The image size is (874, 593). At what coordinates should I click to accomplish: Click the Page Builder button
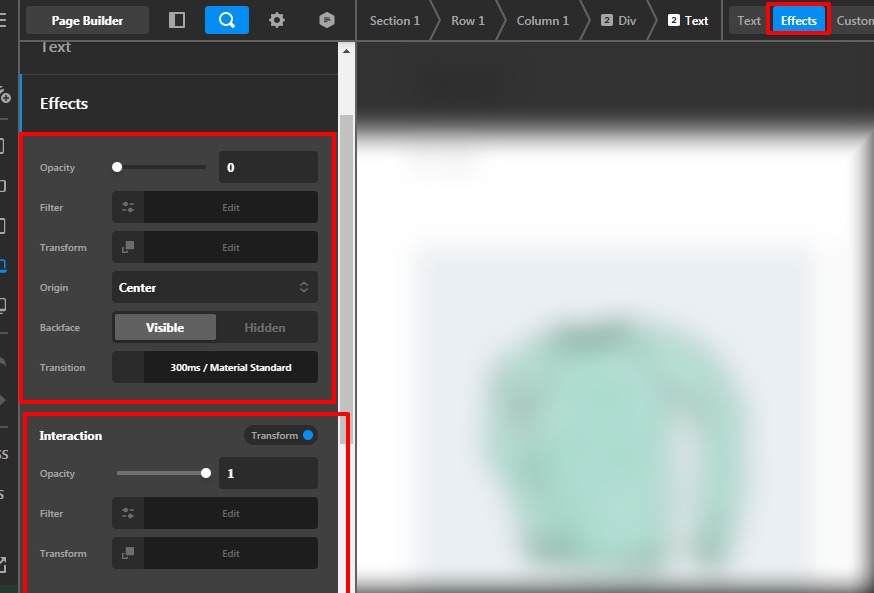[87, 19]
